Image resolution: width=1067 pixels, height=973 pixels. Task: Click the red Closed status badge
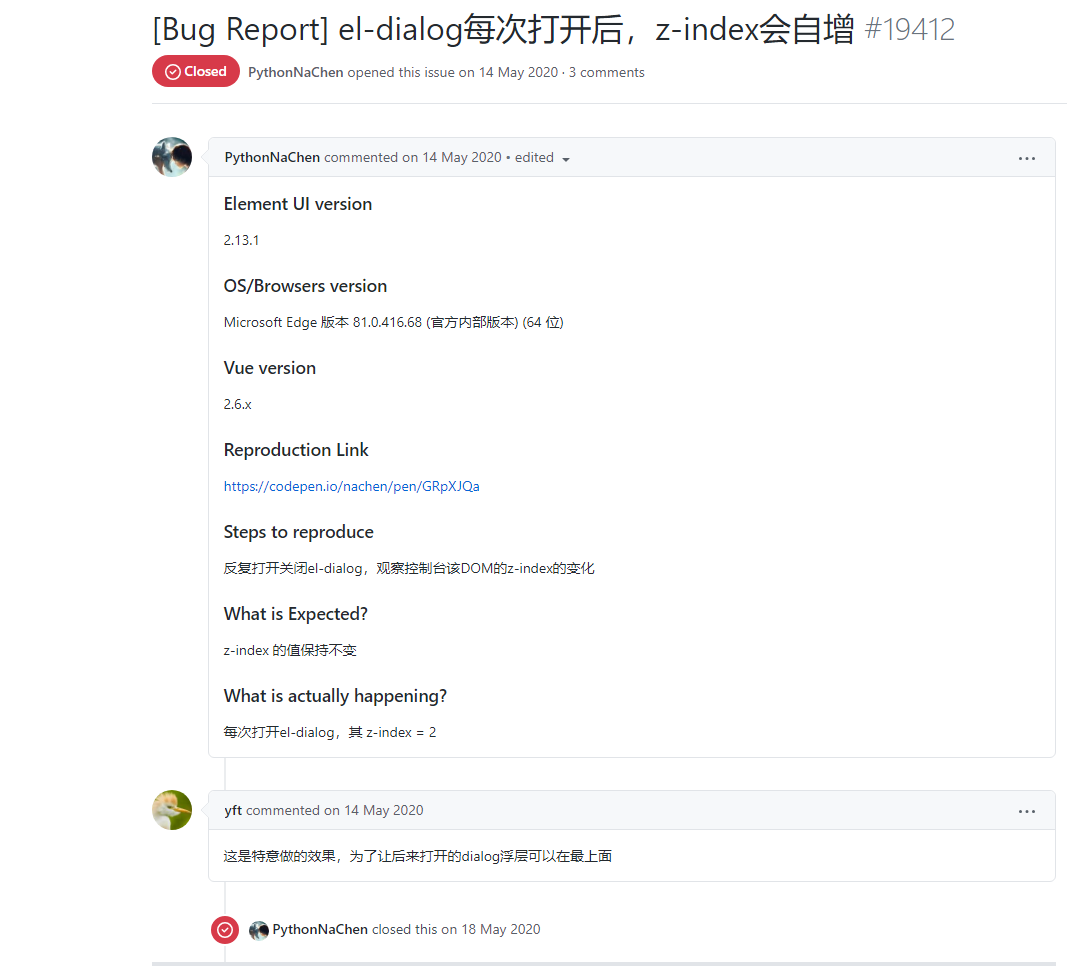[x=195, y=71]
